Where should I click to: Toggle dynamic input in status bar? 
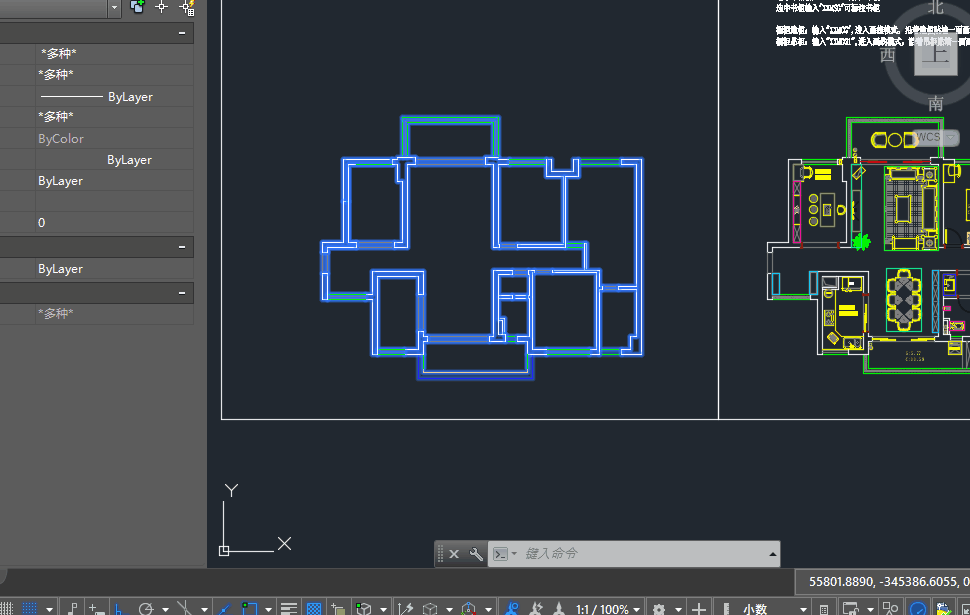(x=96, y=609)
